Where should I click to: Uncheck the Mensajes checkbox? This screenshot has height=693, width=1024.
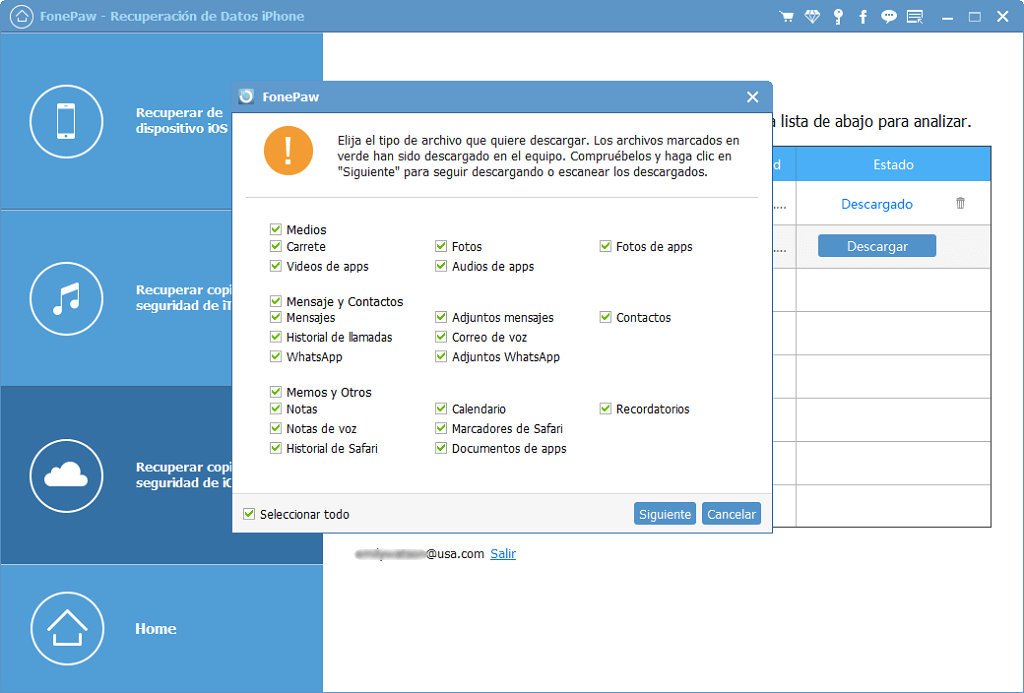(x=276, y=317)
